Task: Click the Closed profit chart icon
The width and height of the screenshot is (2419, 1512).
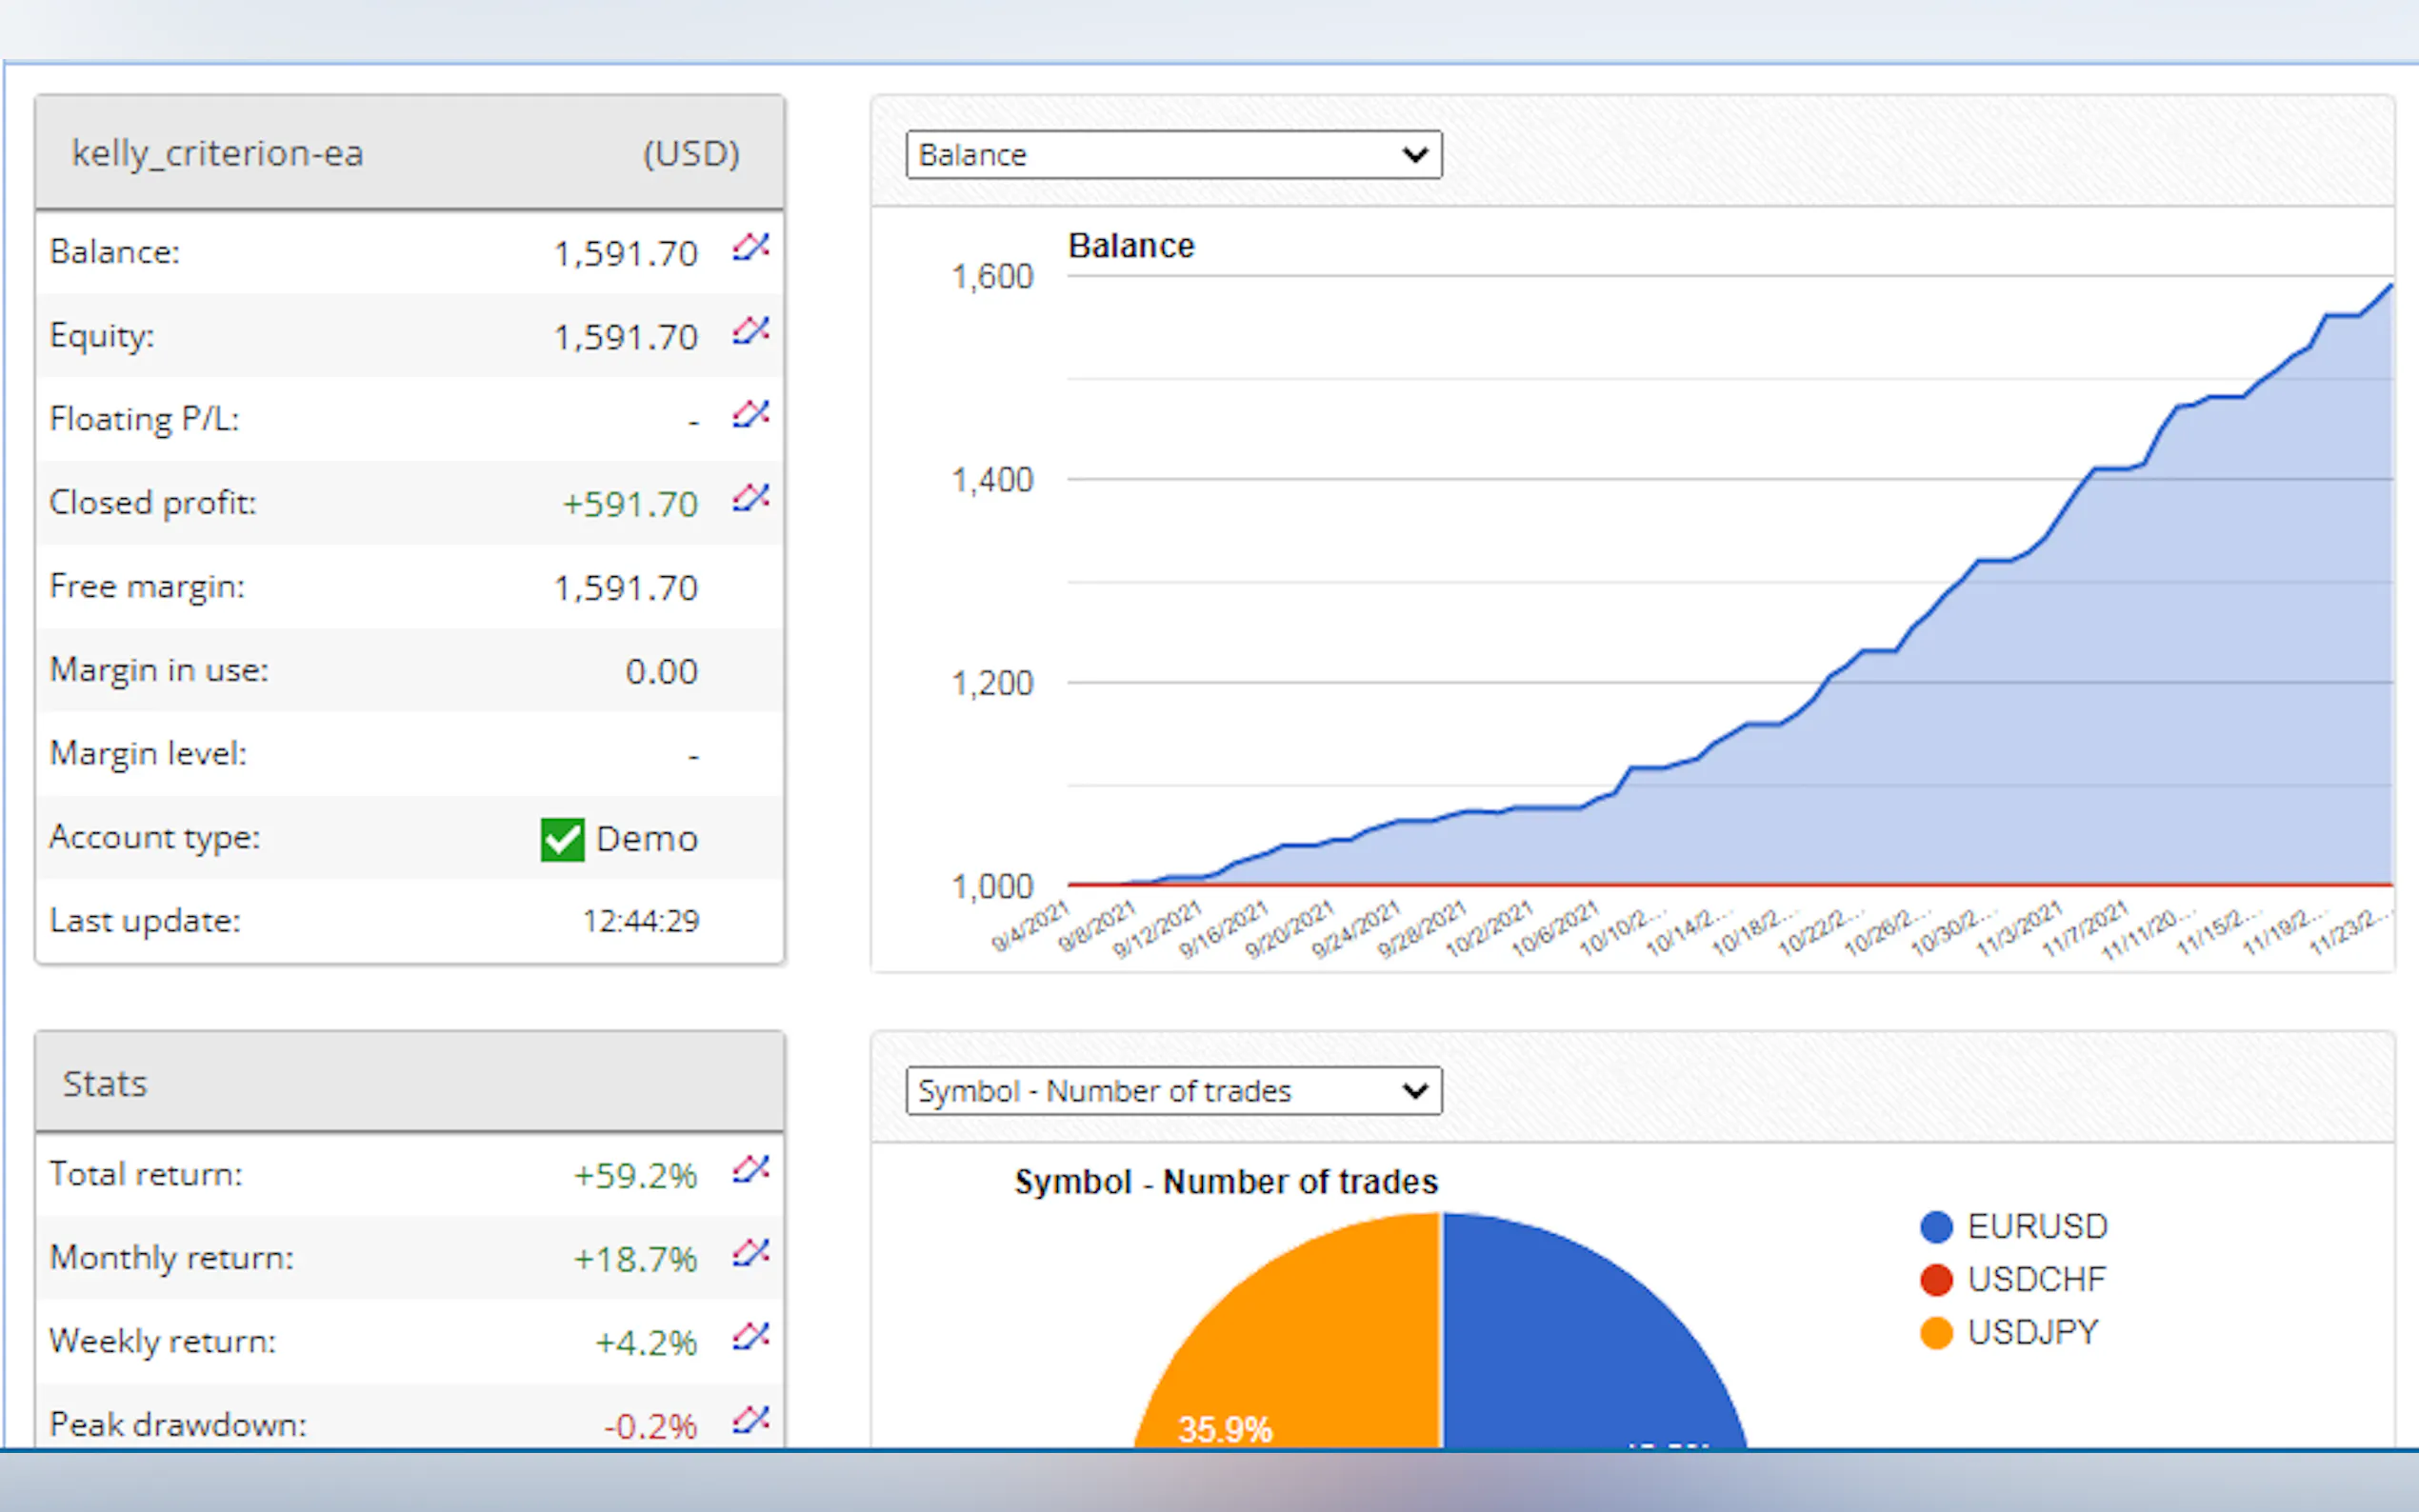Action: click(x=750, y=498)
